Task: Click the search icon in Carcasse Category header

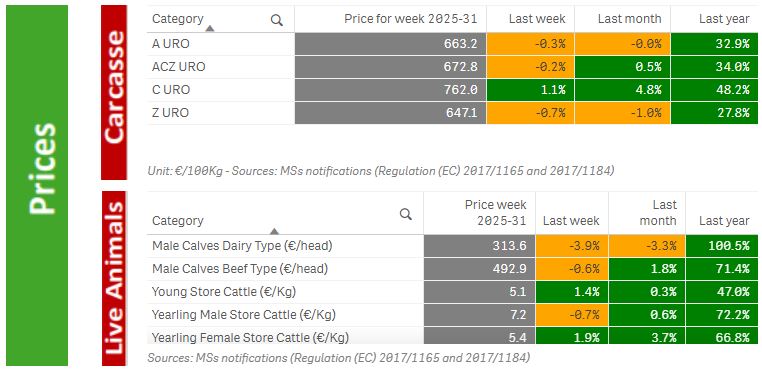Action: tap(277, 20)
